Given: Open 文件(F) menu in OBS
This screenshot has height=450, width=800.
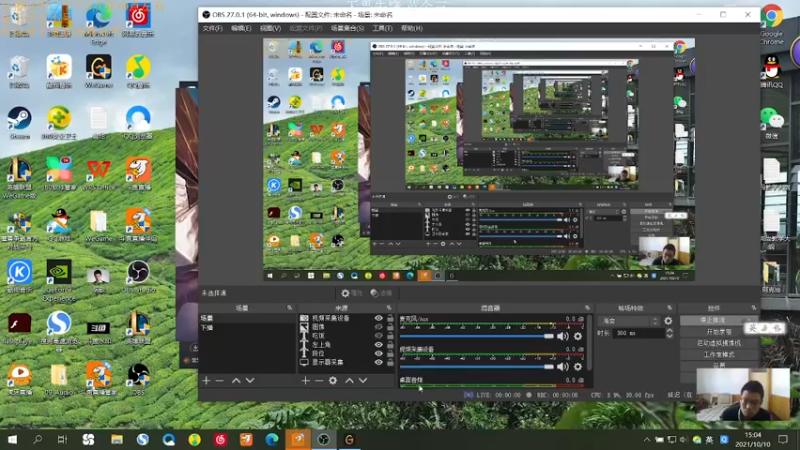Looking at the screenshot, I should tap(212, 28).
